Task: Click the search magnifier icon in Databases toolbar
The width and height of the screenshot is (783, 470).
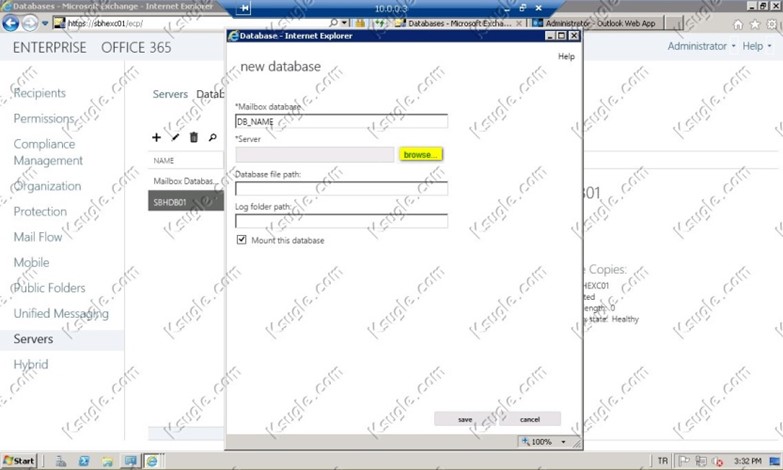Action: 213,137
